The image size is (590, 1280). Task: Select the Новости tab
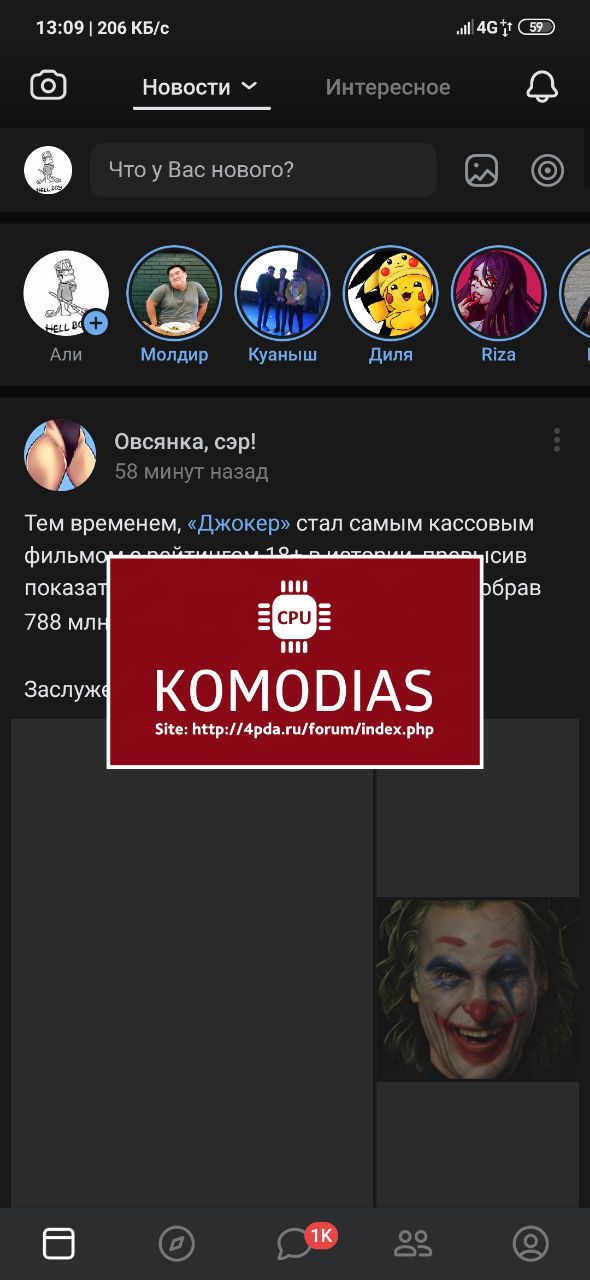[187, 87]
